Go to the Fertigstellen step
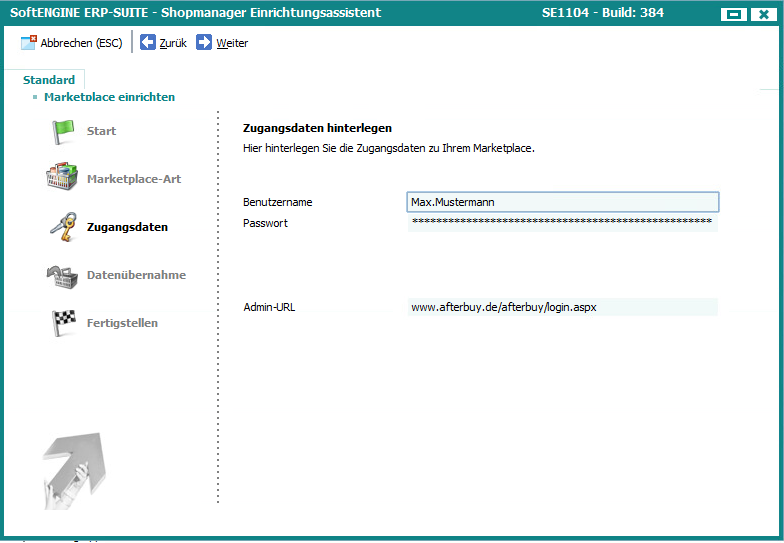Image resolution: width=784 pixels, height=543 pixels. pyautogui.click(x=122, y=323)
